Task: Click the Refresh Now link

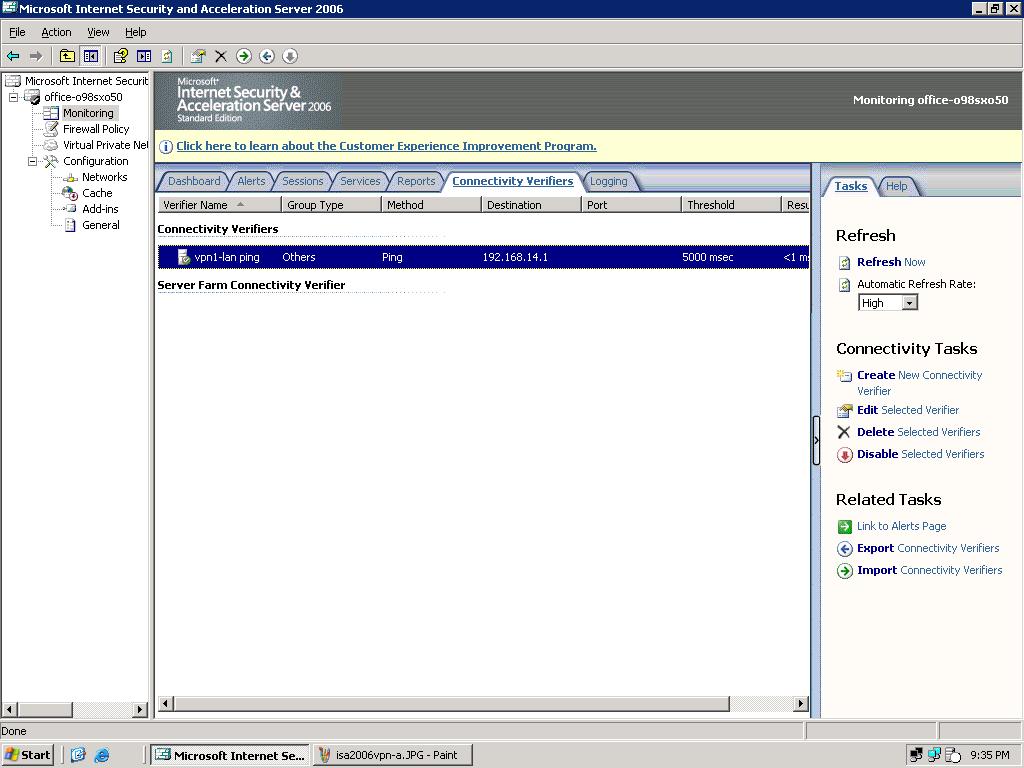Action: tap(891, 263)
